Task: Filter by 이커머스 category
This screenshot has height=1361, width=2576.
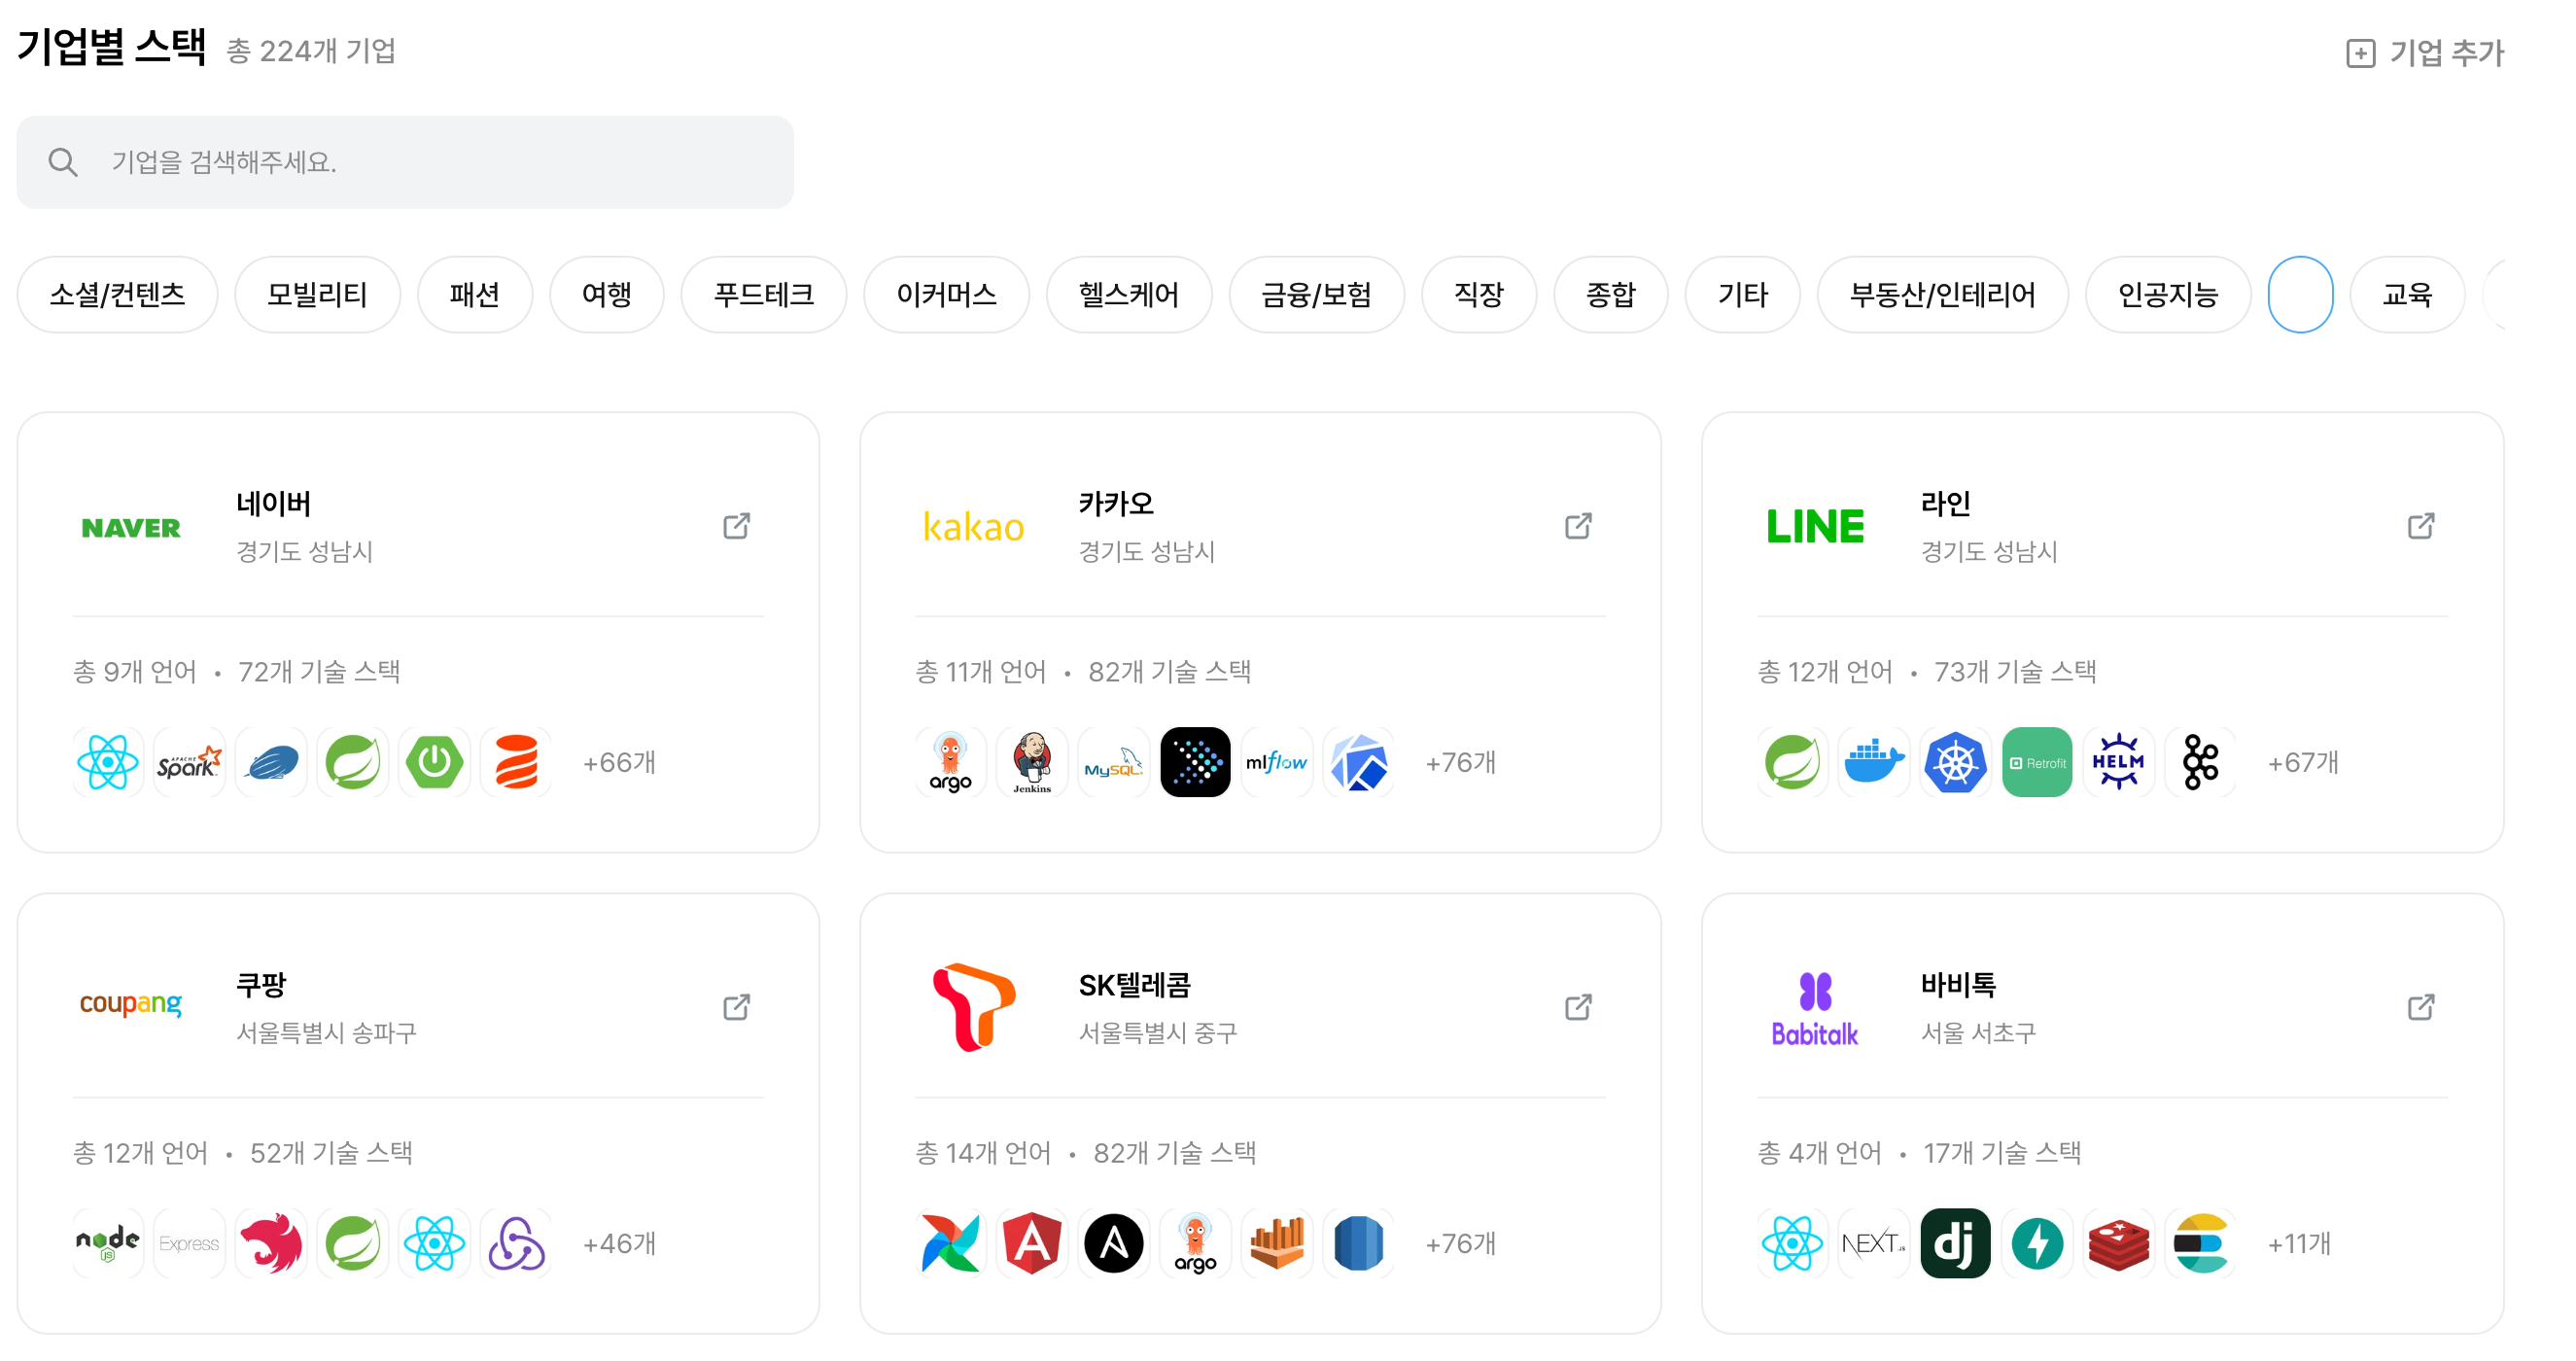Action: point(946,294)
